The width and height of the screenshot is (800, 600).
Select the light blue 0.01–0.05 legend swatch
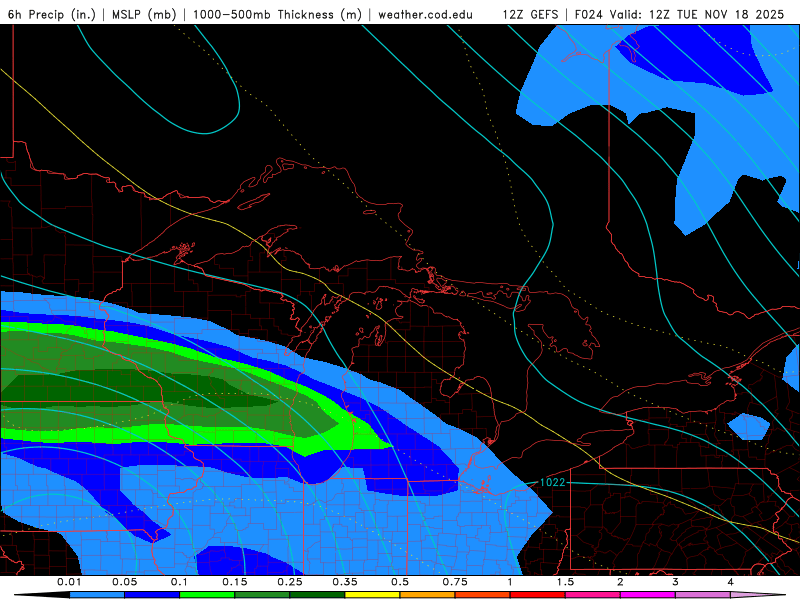[97, 595]
